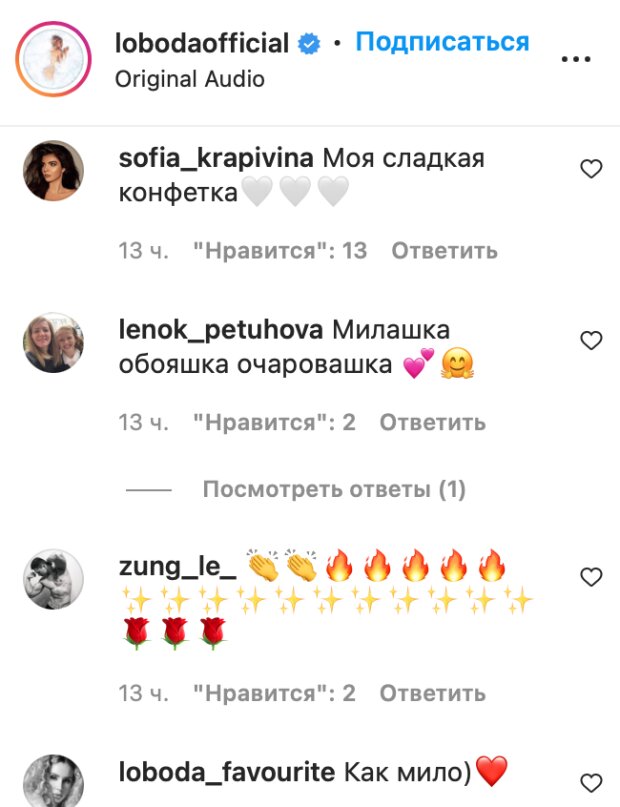Click the Подписаться follow button
620x807 pixels.
click(442, 42)
